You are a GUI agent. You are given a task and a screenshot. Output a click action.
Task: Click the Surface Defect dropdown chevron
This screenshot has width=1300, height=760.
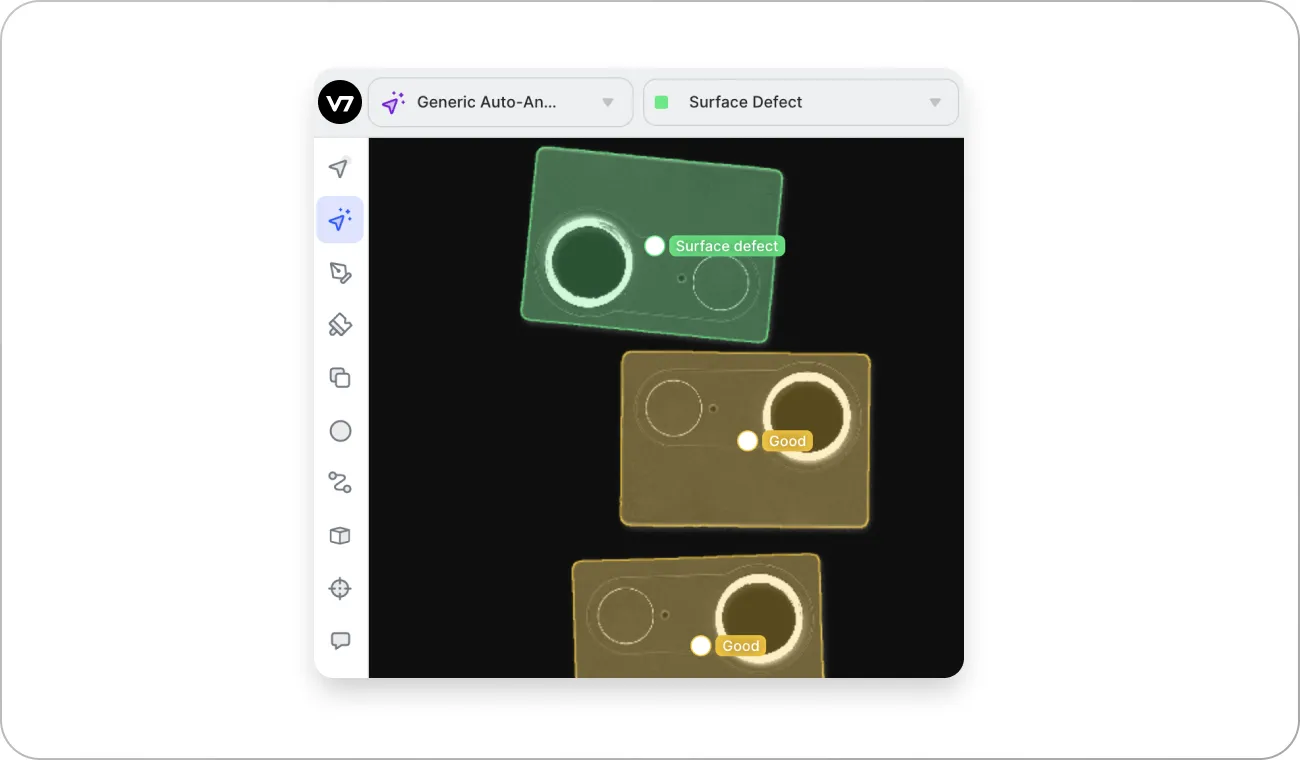coord(935,101)
